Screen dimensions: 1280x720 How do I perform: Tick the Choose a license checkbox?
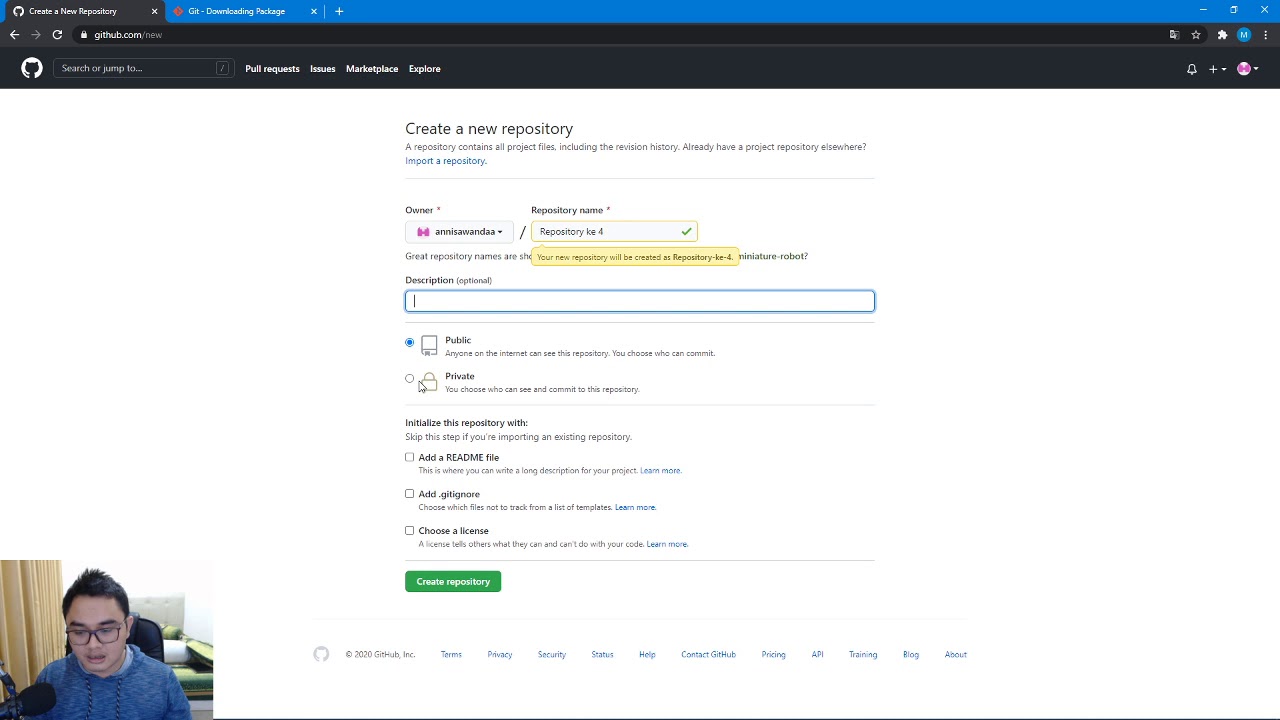pyautogui.click(x=409, y=531)
